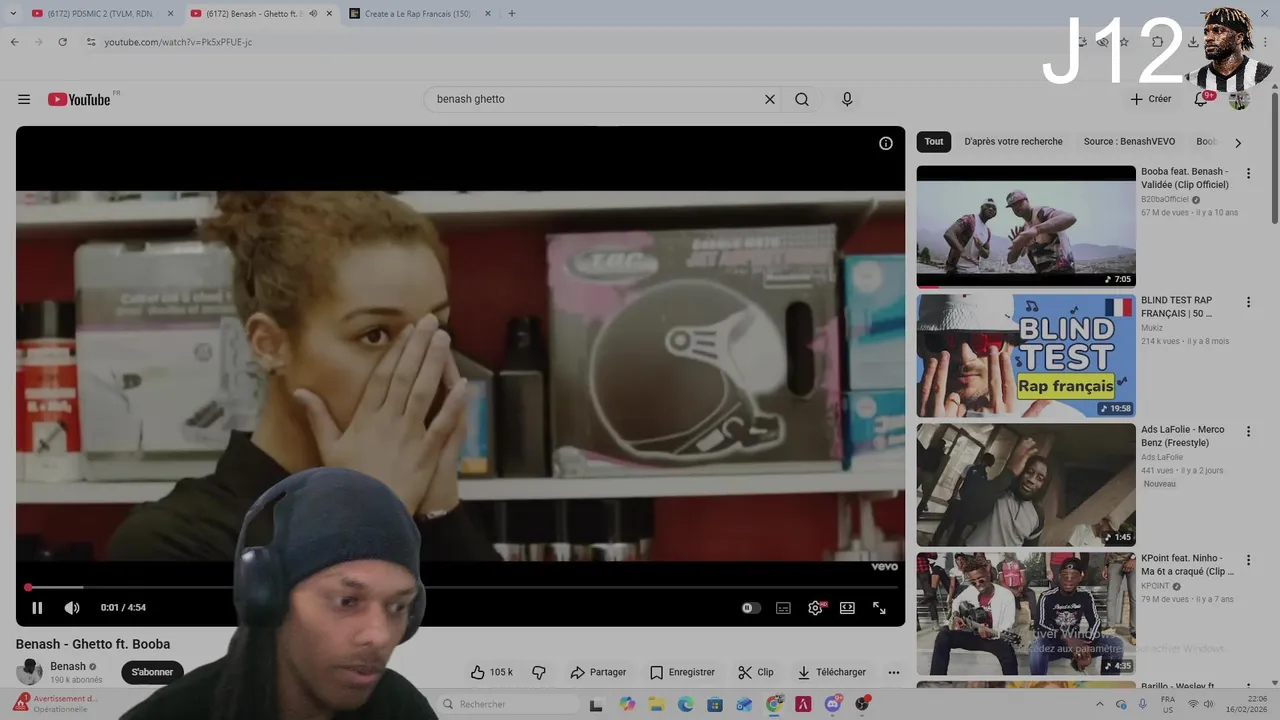
Task: Expand the tab search dropdown arrow
Action: point(13,14)
